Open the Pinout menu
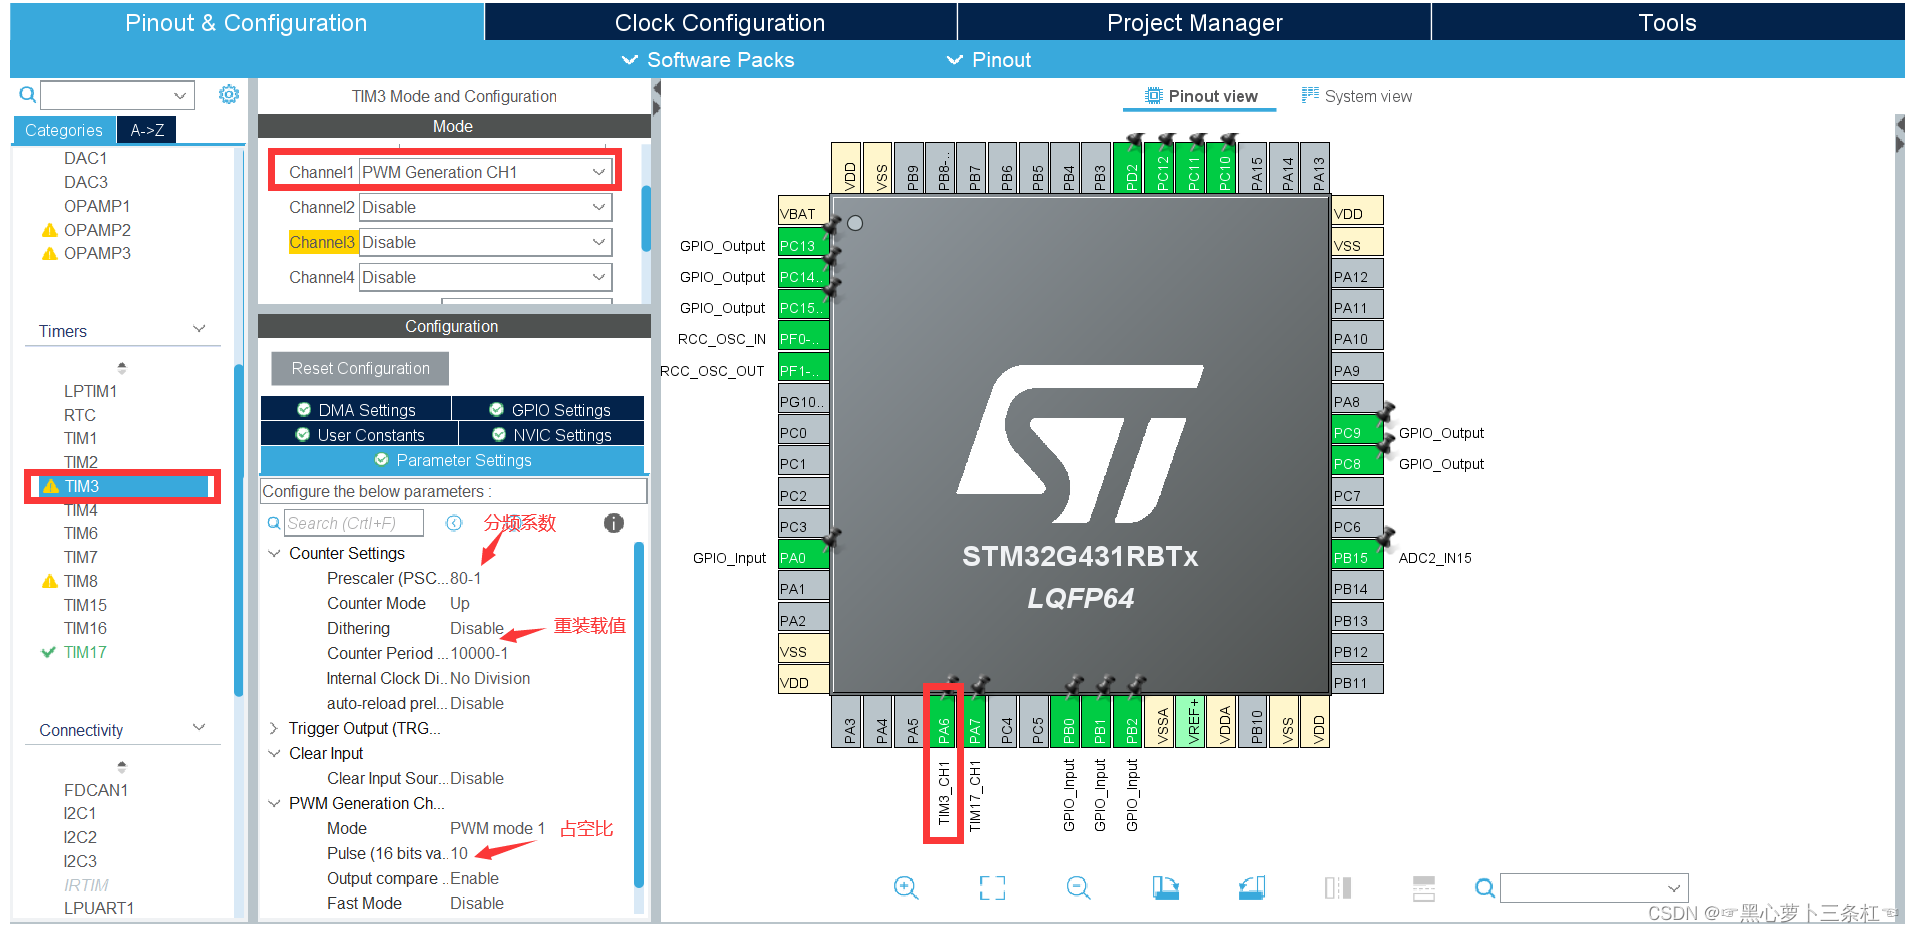This screenshot has width=1914, height=932. point(989,60)
